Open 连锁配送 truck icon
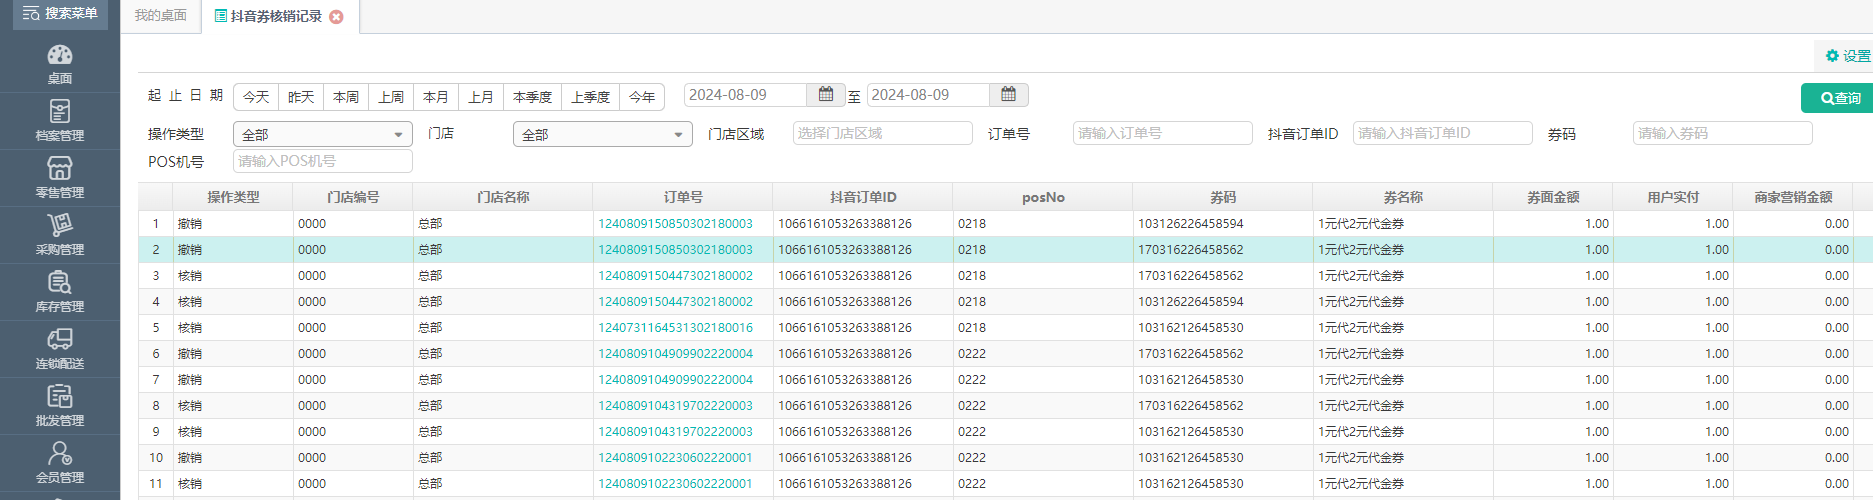Screen dimensions: 1873x500 click(60, 339)
